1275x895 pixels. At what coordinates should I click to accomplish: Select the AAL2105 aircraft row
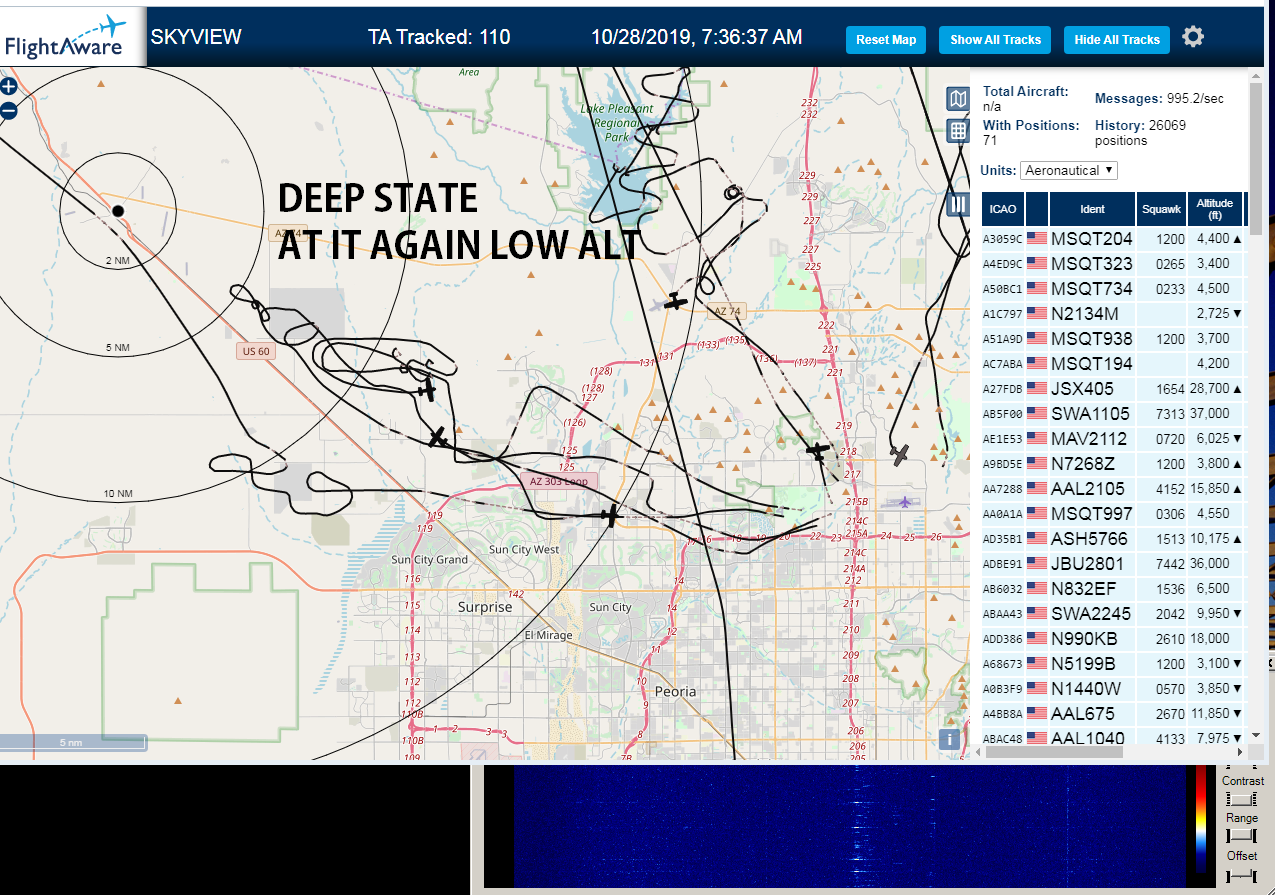[1112, 489]
